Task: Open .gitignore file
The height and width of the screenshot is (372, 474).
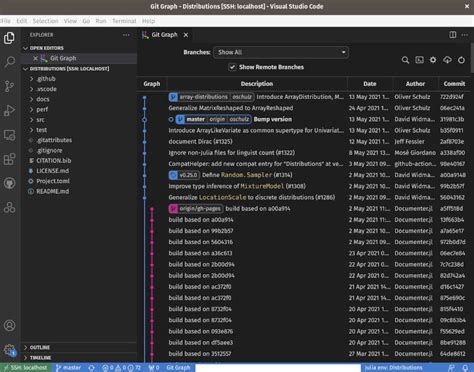Action: coord(79,150)
